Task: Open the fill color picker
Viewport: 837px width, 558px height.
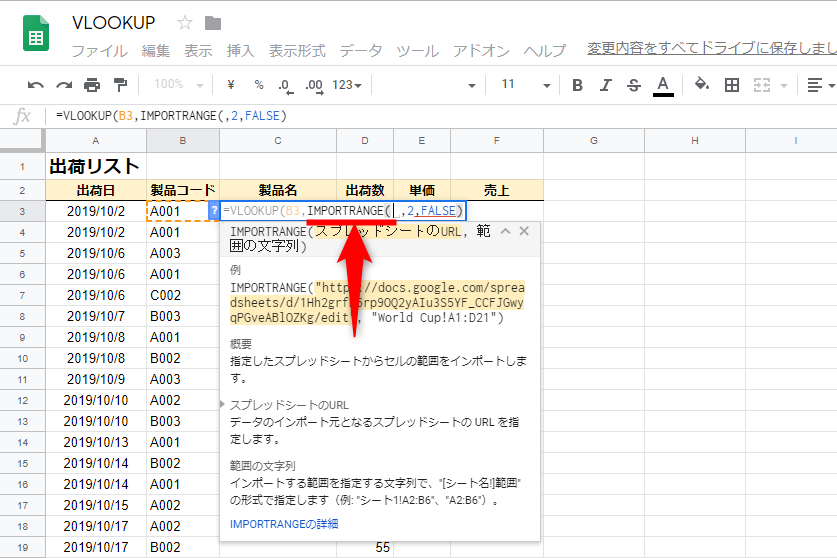Action: pyautogui.click(x=701, y=84)
